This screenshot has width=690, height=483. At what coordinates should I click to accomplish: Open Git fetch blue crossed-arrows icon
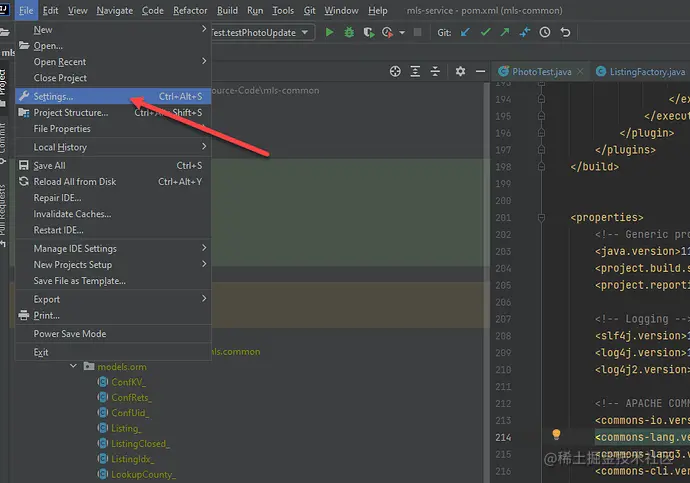click(x=525, y=32)
